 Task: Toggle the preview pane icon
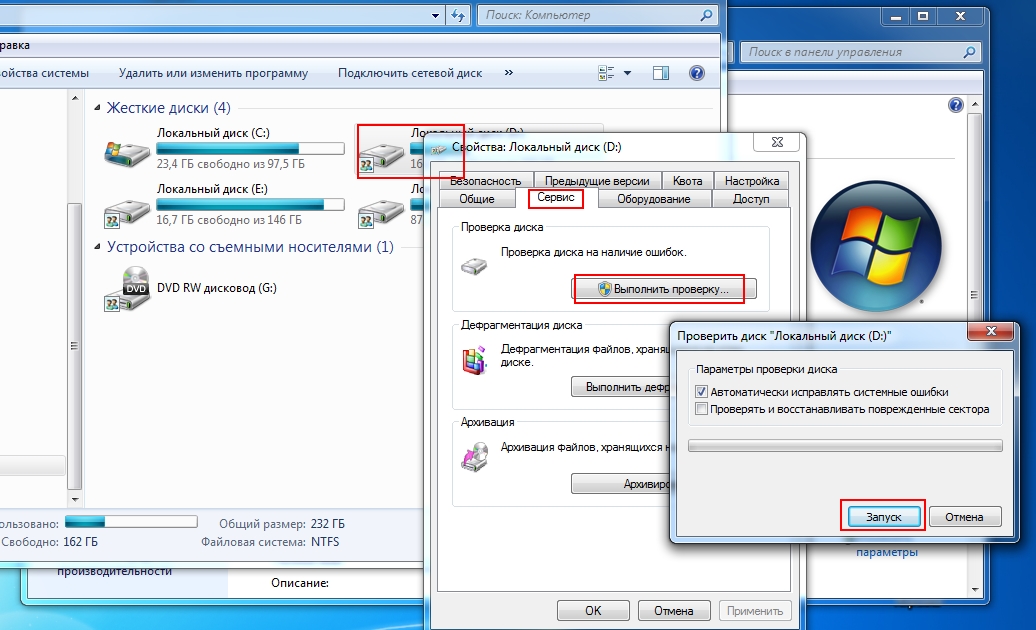click(x=661, y=73)
